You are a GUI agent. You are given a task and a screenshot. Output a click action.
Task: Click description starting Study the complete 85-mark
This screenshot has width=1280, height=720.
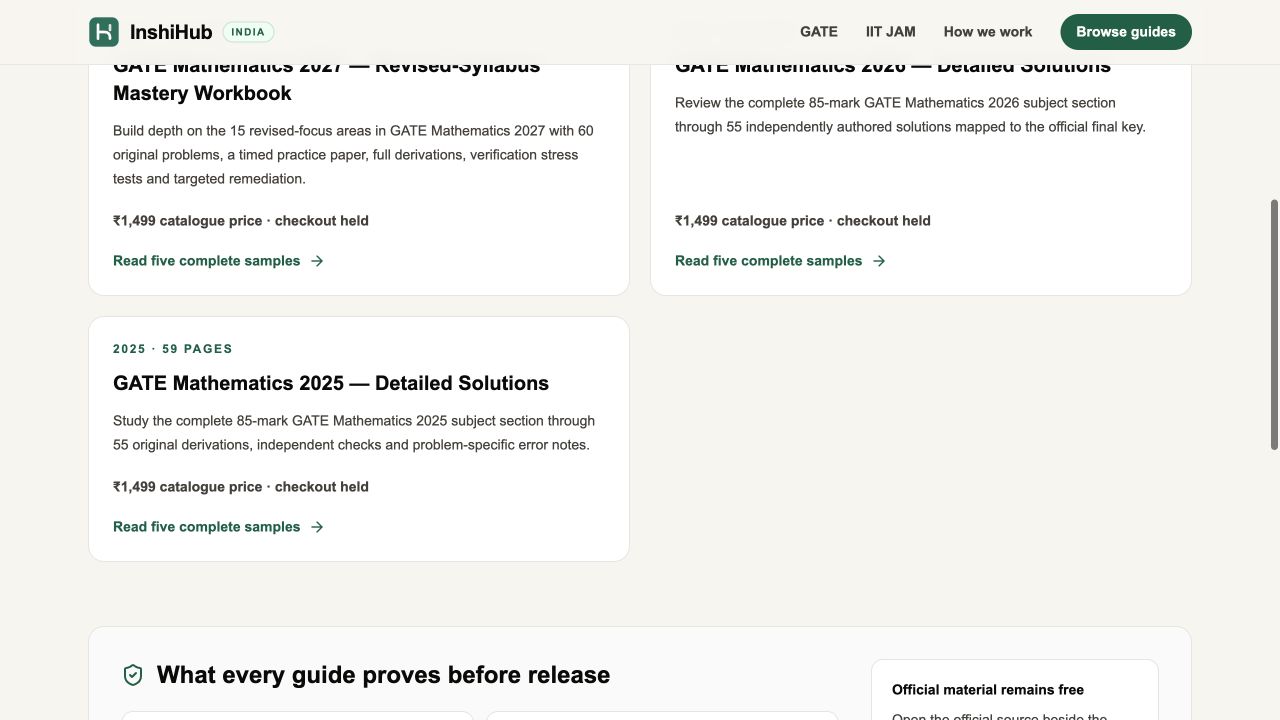[354, 433]
